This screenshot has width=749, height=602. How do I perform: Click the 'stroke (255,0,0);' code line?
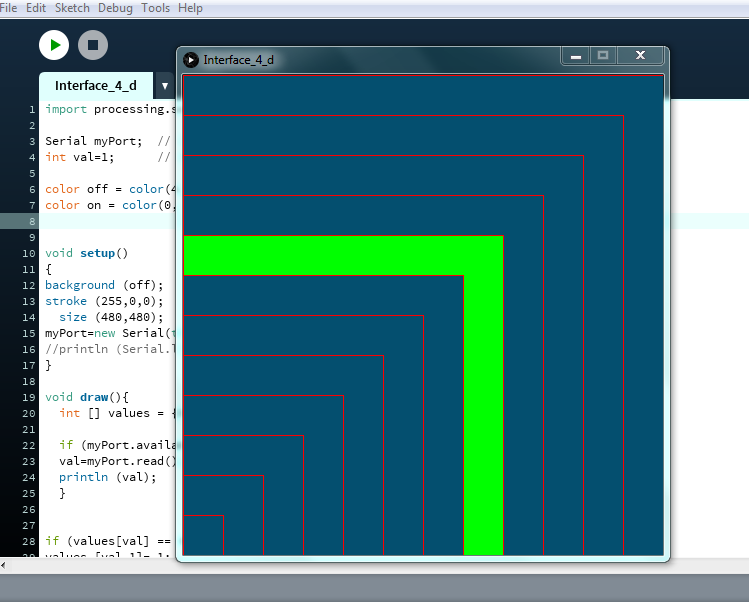[x=104, y=301]
